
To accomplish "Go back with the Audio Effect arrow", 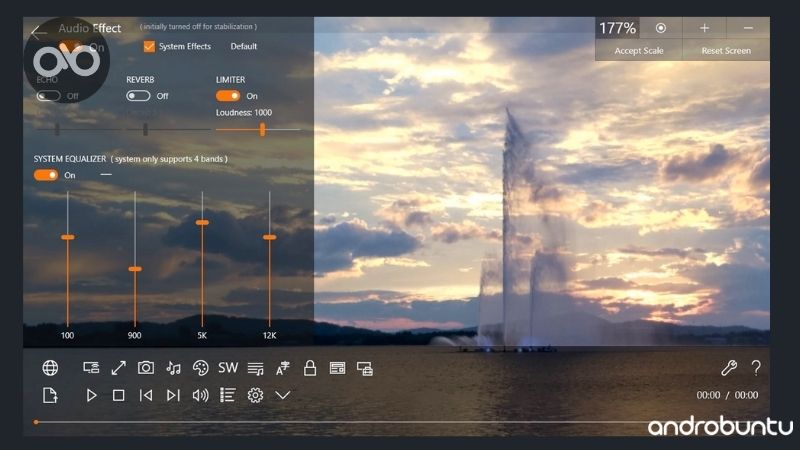I will (39, 33).
